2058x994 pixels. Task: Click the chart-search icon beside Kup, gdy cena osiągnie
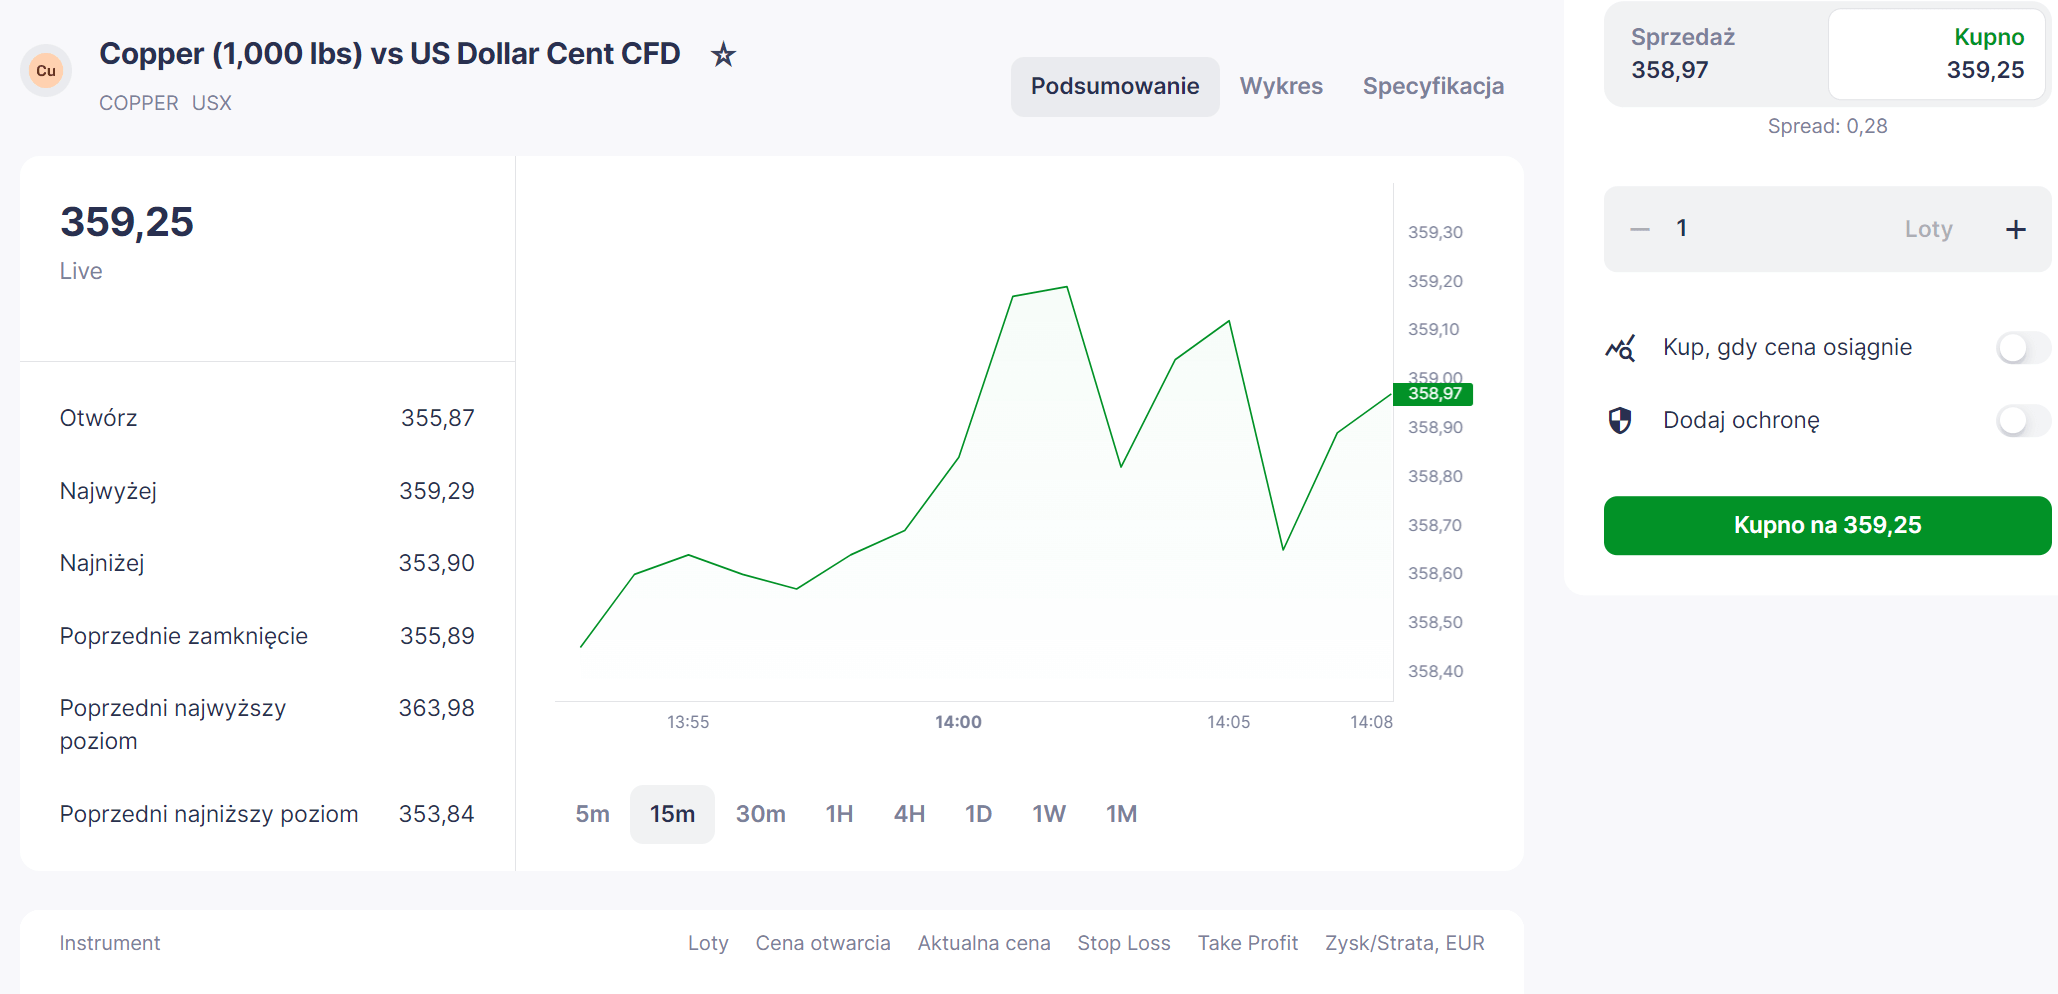point(1620,348)
